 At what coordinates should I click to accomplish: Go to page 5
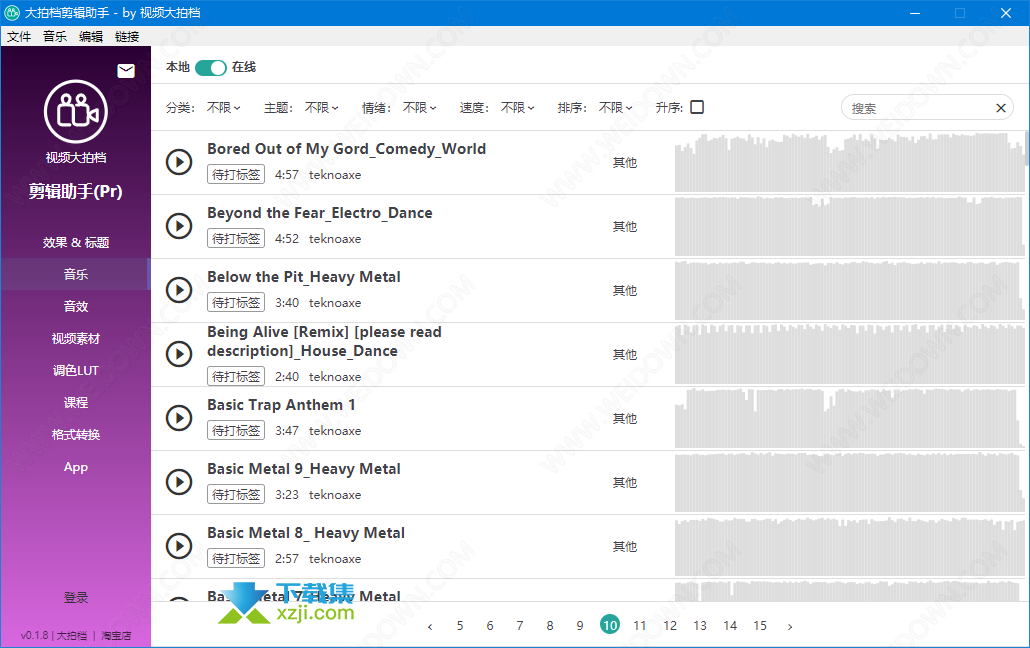(x=460, y=626)
